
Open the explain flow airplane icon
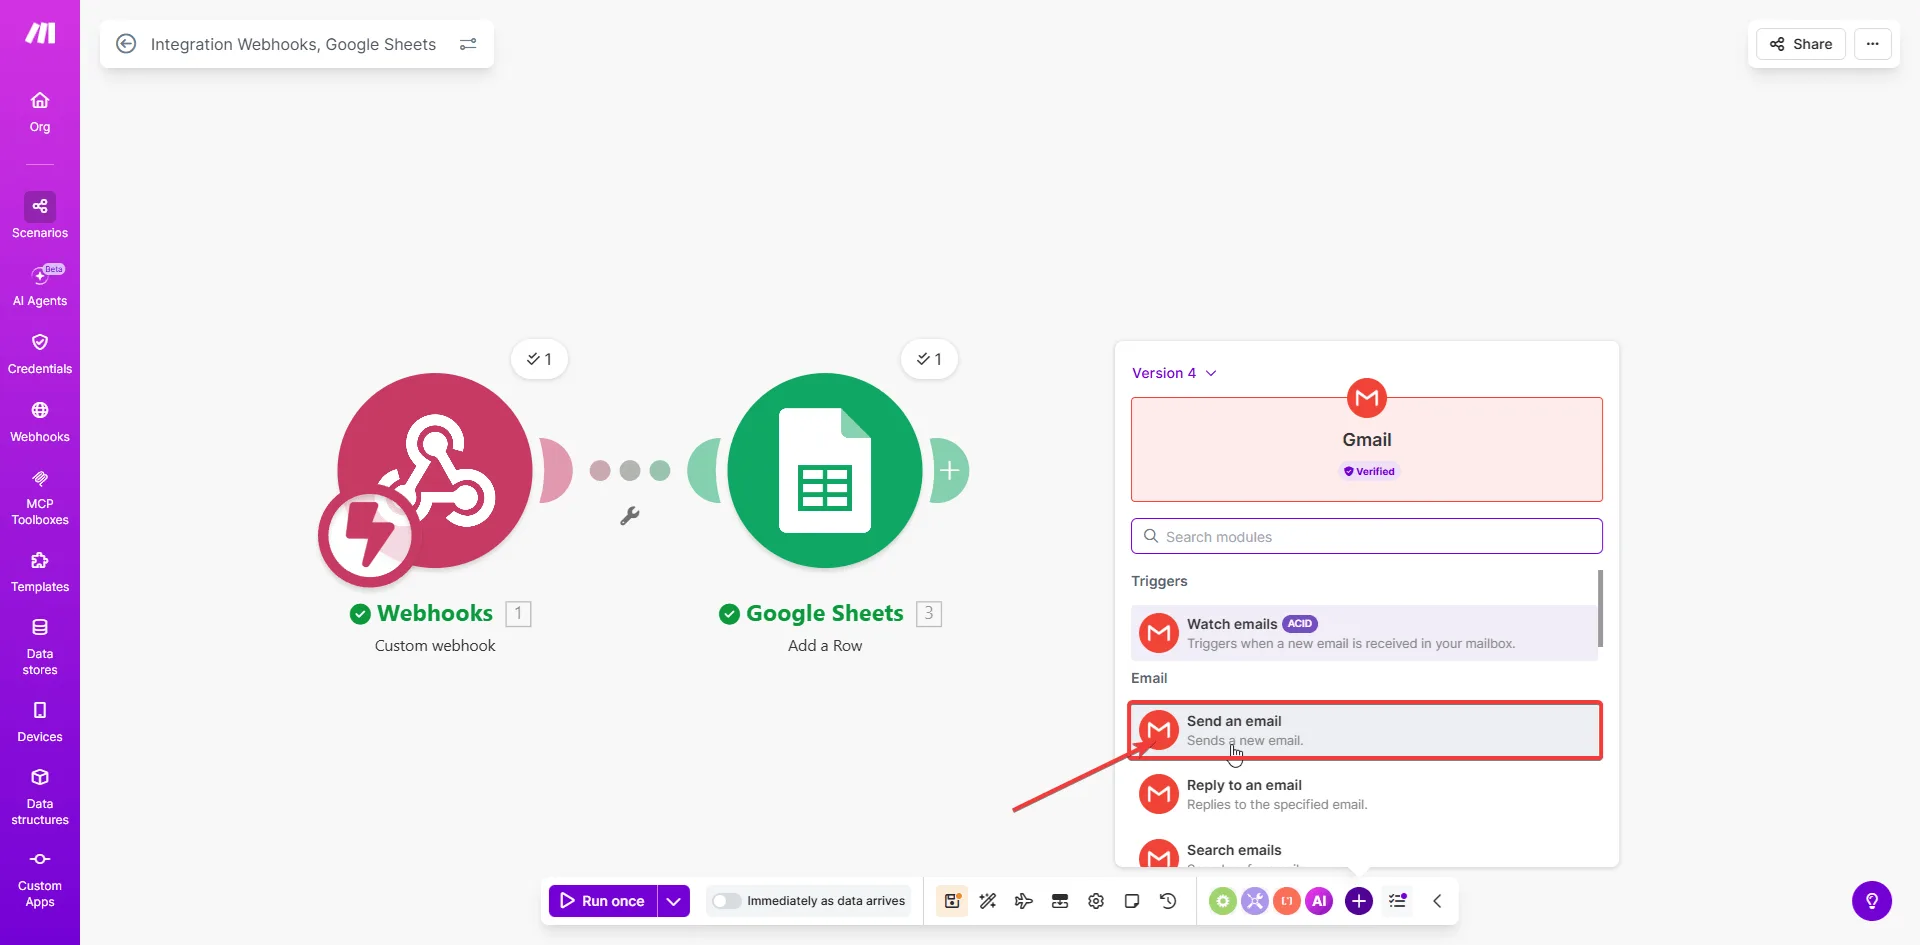tap(1024, 901)
